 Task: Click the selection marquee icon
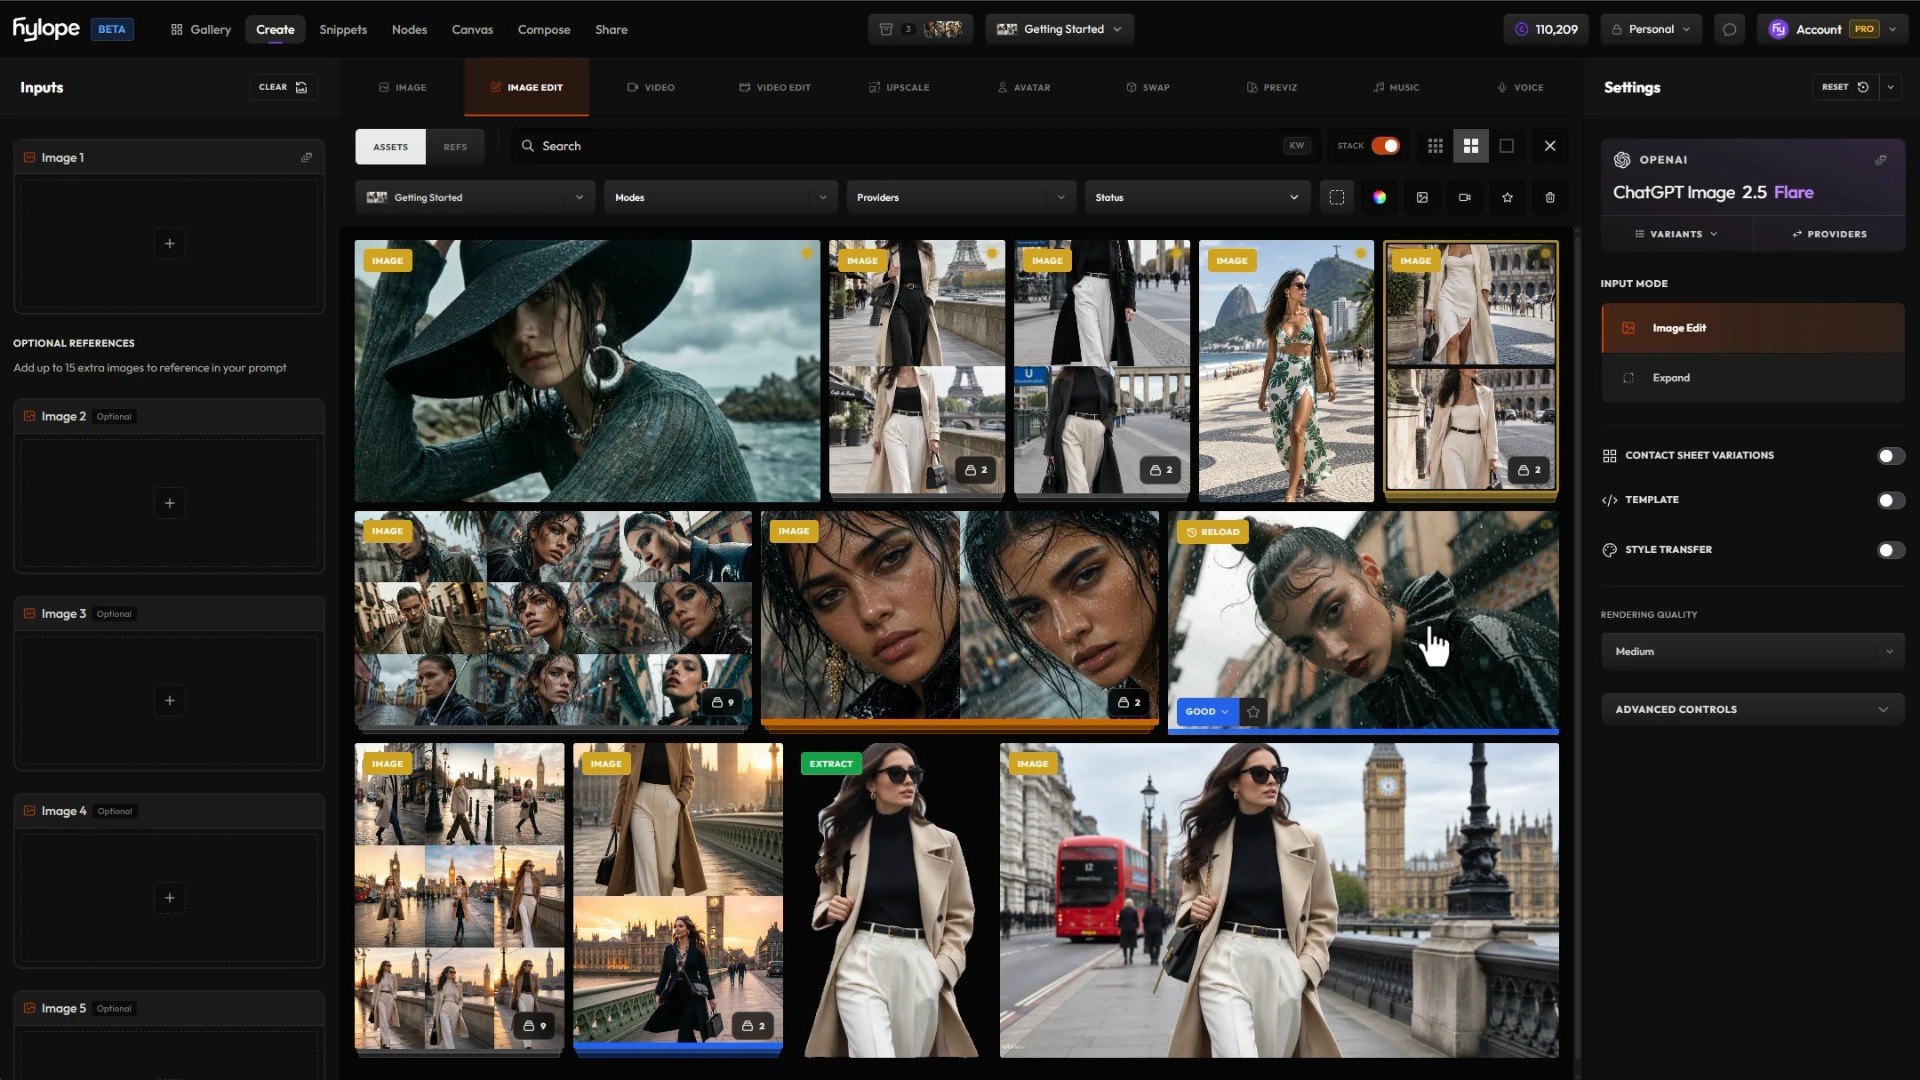(1337, 197)
